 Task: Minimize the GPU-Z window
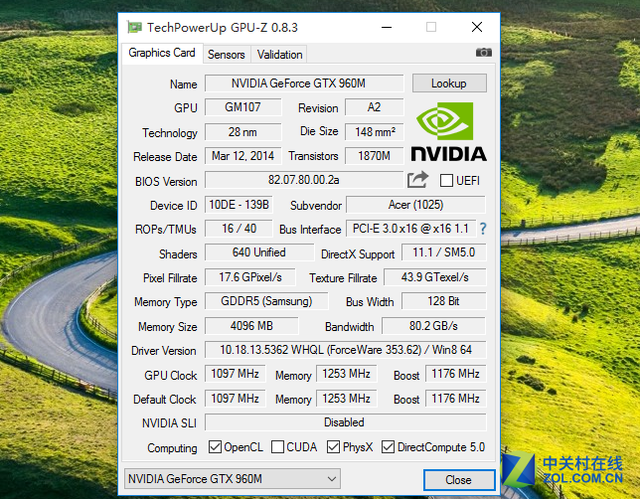[x=387, y=27]
